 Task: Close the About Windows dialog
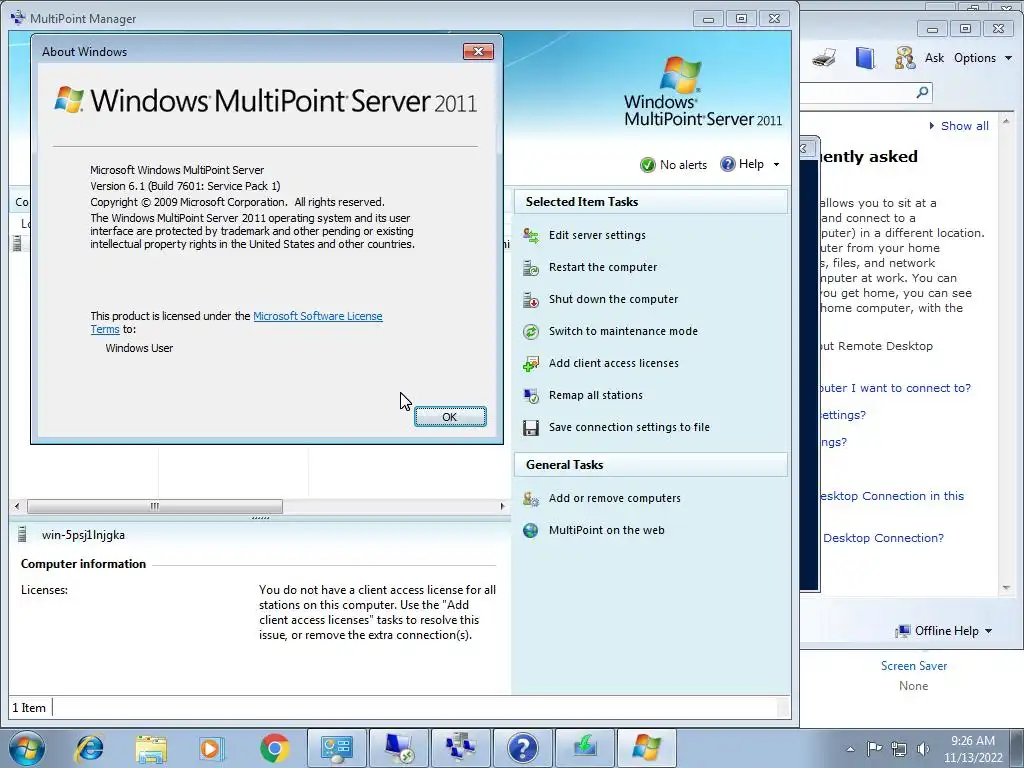pyautogui.click(x=478, y=52)
